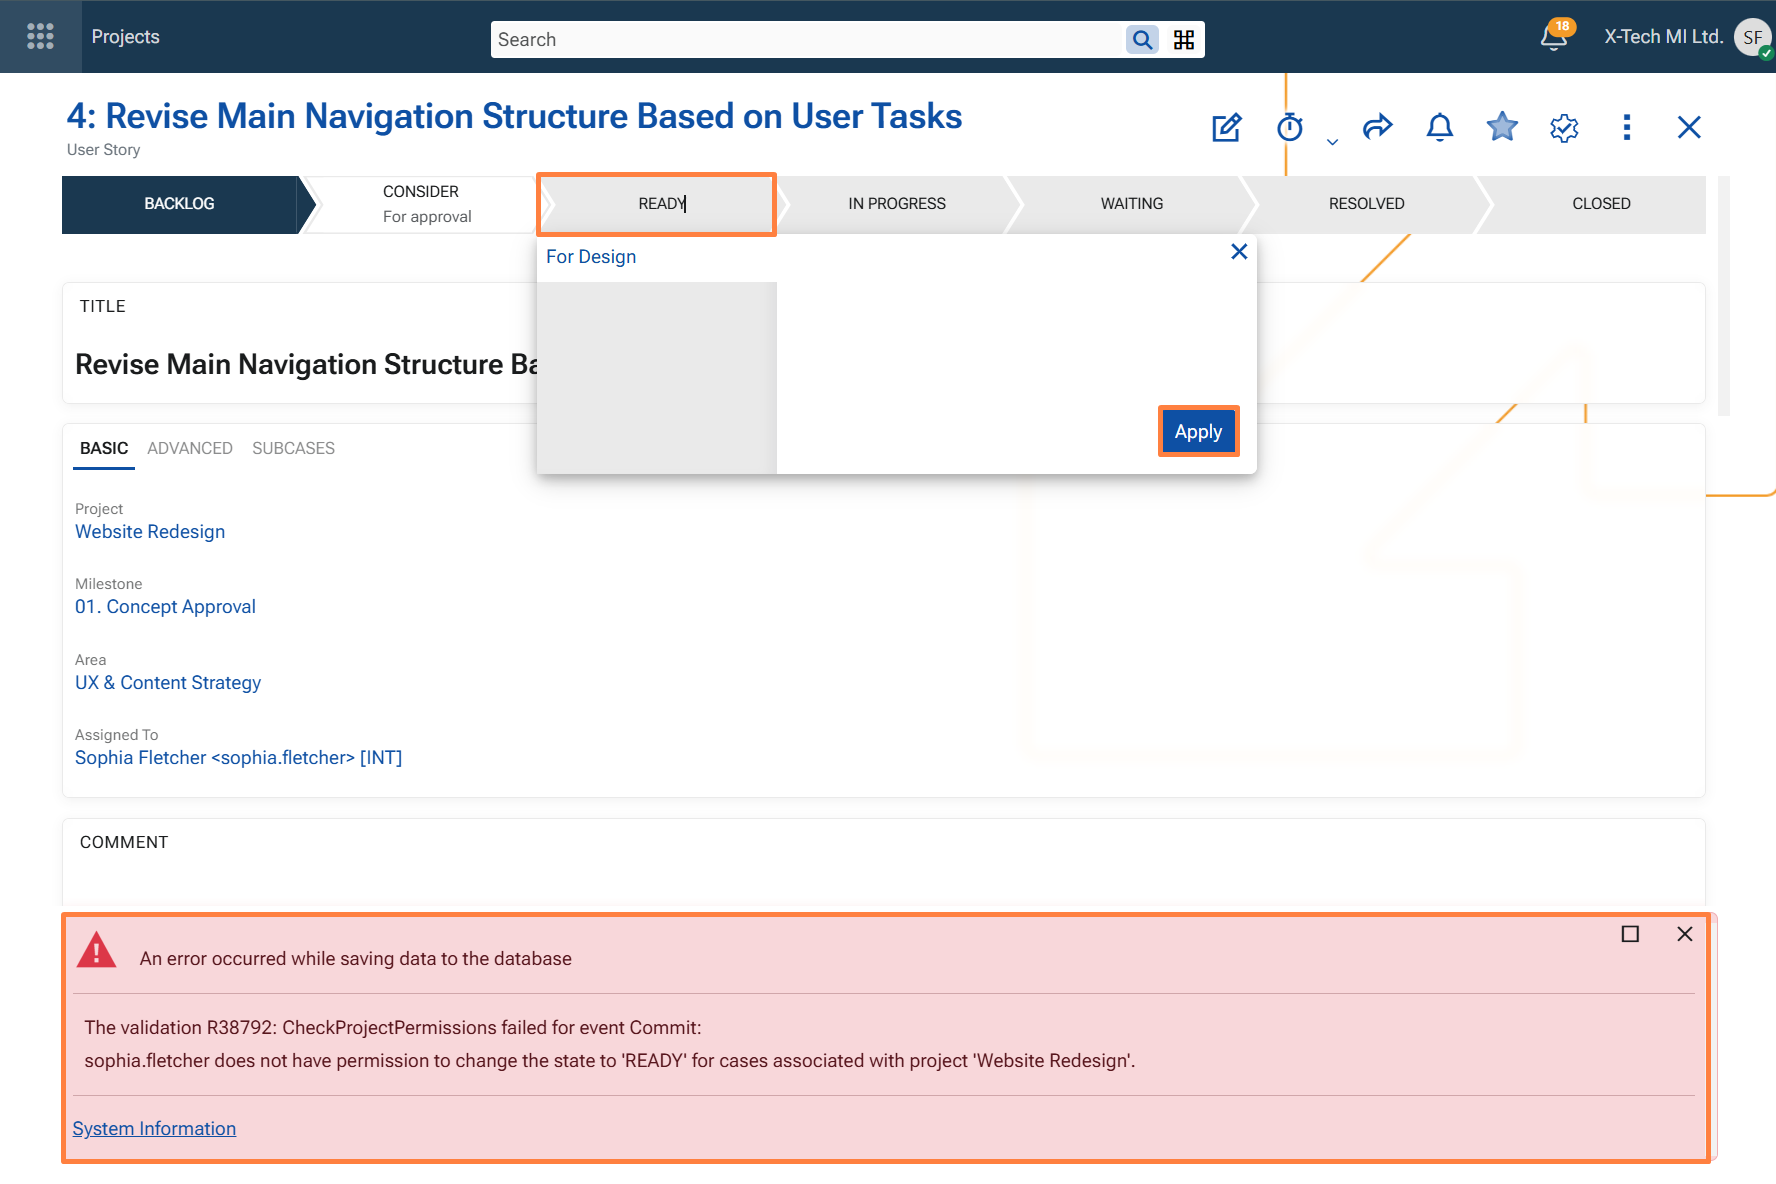This screenshot has height=1184, width=1776.
Task: Select the RESOLVED workflow state
Action: [1367, 204]
